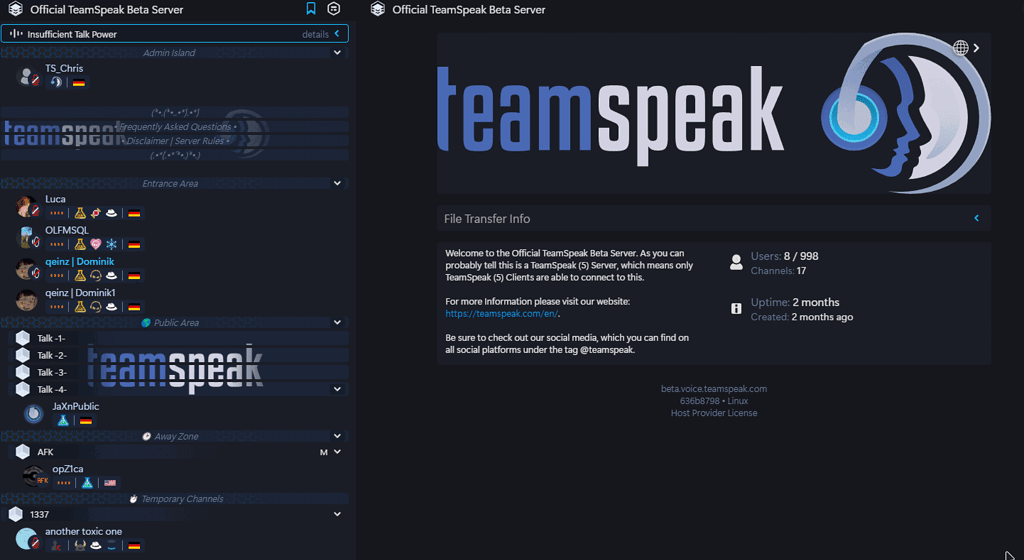Select user qeinz | Dominik in list
1024x560 pixels.
[x=80, y=262]
